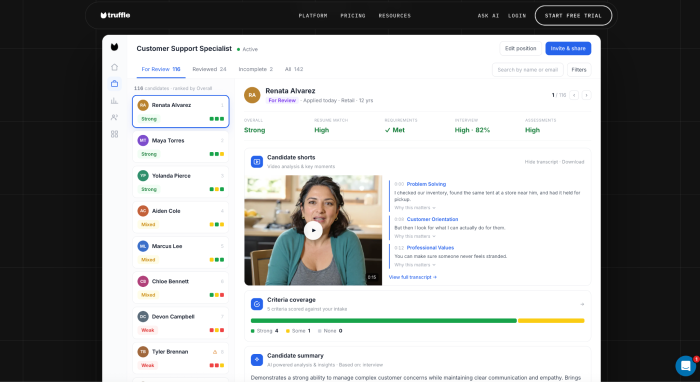Screen dimensions: 700x382
Task: Click the Criteria coverage check icon
Action: 257,304
